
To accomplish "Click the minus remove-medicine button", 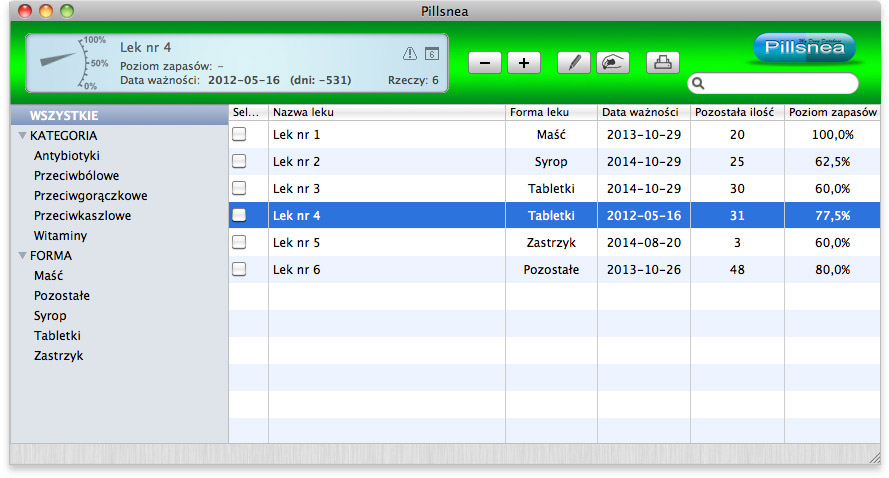I will [485, 63].
